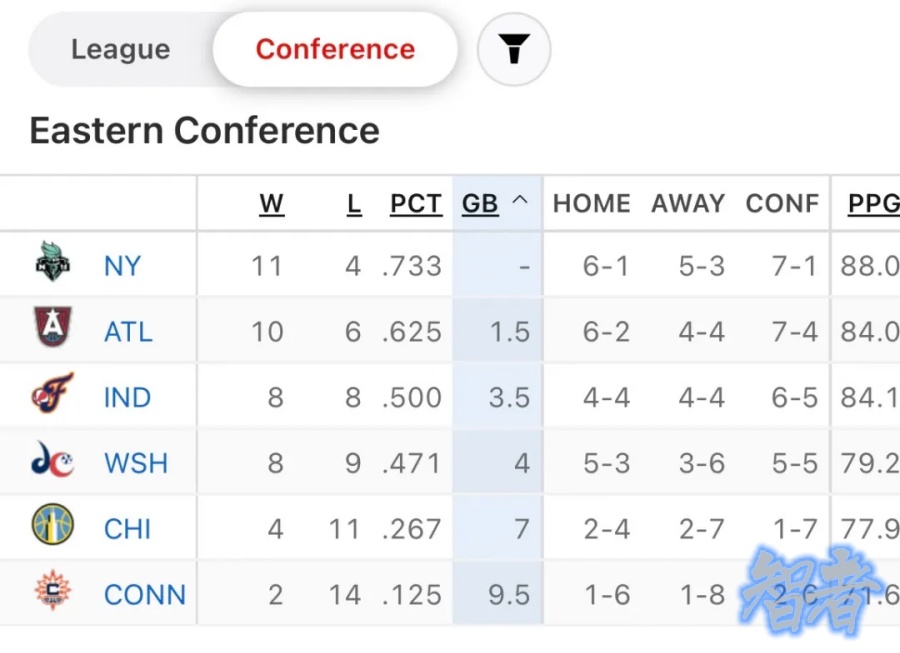Switch standings to League view
This screenshot has width=900, height=653.
tap(120, 48)
